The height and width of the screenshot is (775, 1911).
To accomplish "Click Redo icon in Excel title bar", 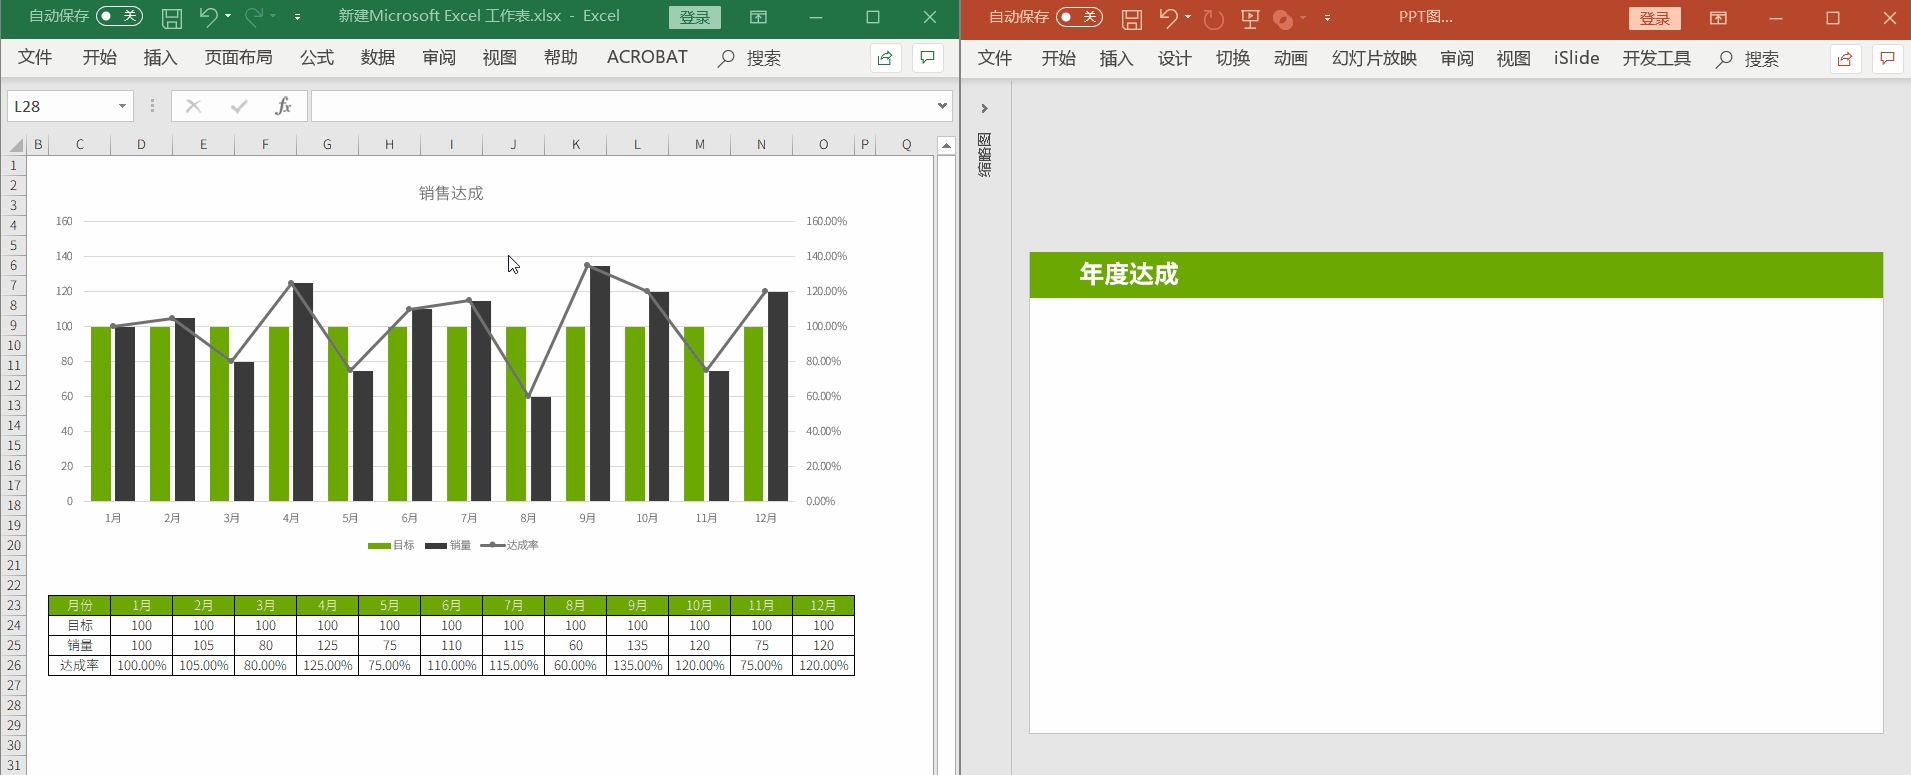I will click(x=254, y=16).
